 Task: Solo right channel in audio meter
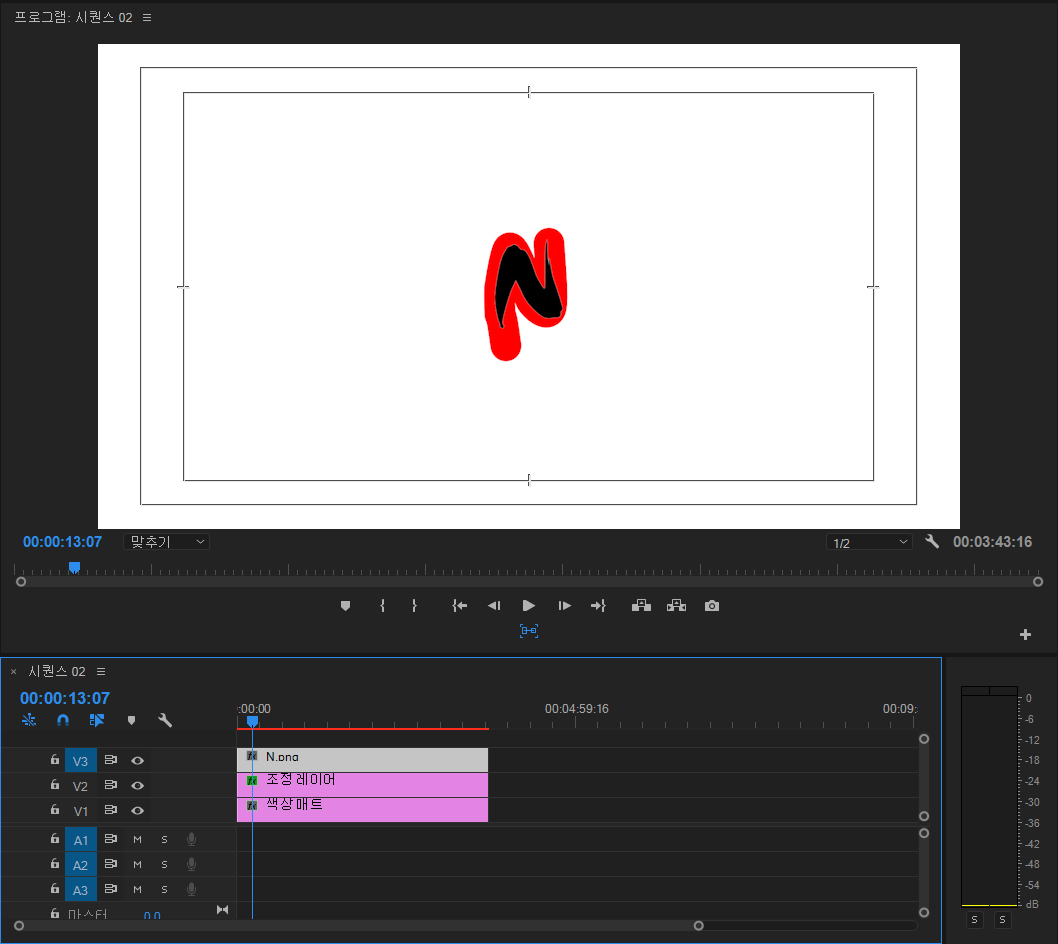pos(1002,920)
